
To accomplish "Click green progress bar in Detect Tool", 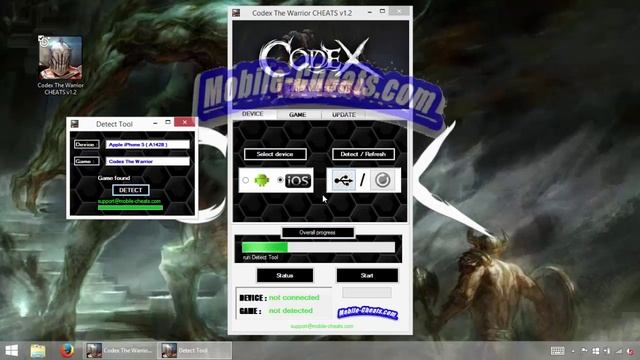I will [x=130, y=208].
